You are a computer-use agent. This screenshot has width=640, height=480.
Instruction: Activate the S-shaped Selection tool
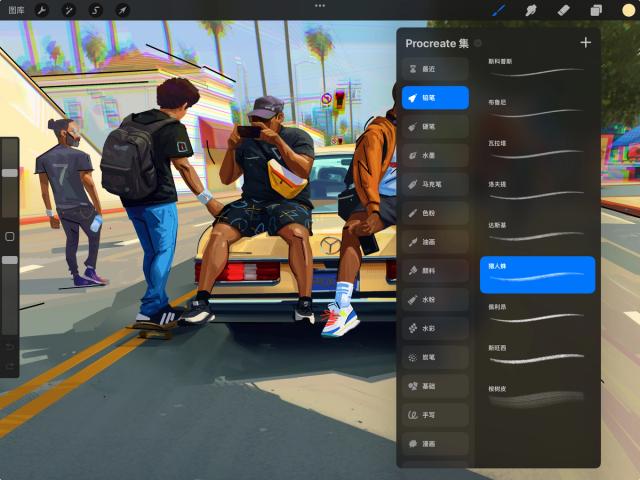(96, 10)
